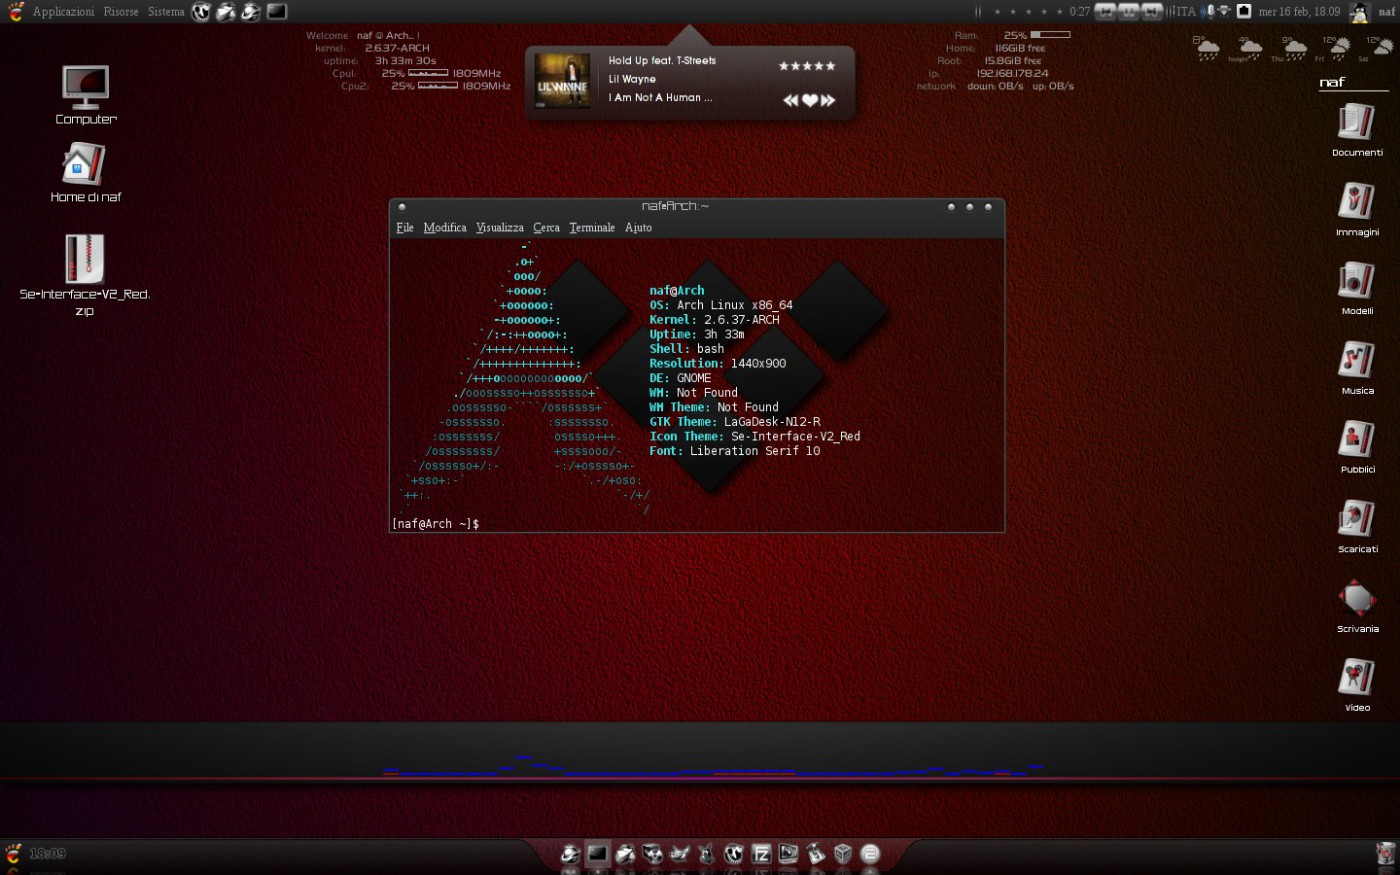Click panel applet pause button
Viewport: 1400px width, 875px height.
[x=1128, y=12]
